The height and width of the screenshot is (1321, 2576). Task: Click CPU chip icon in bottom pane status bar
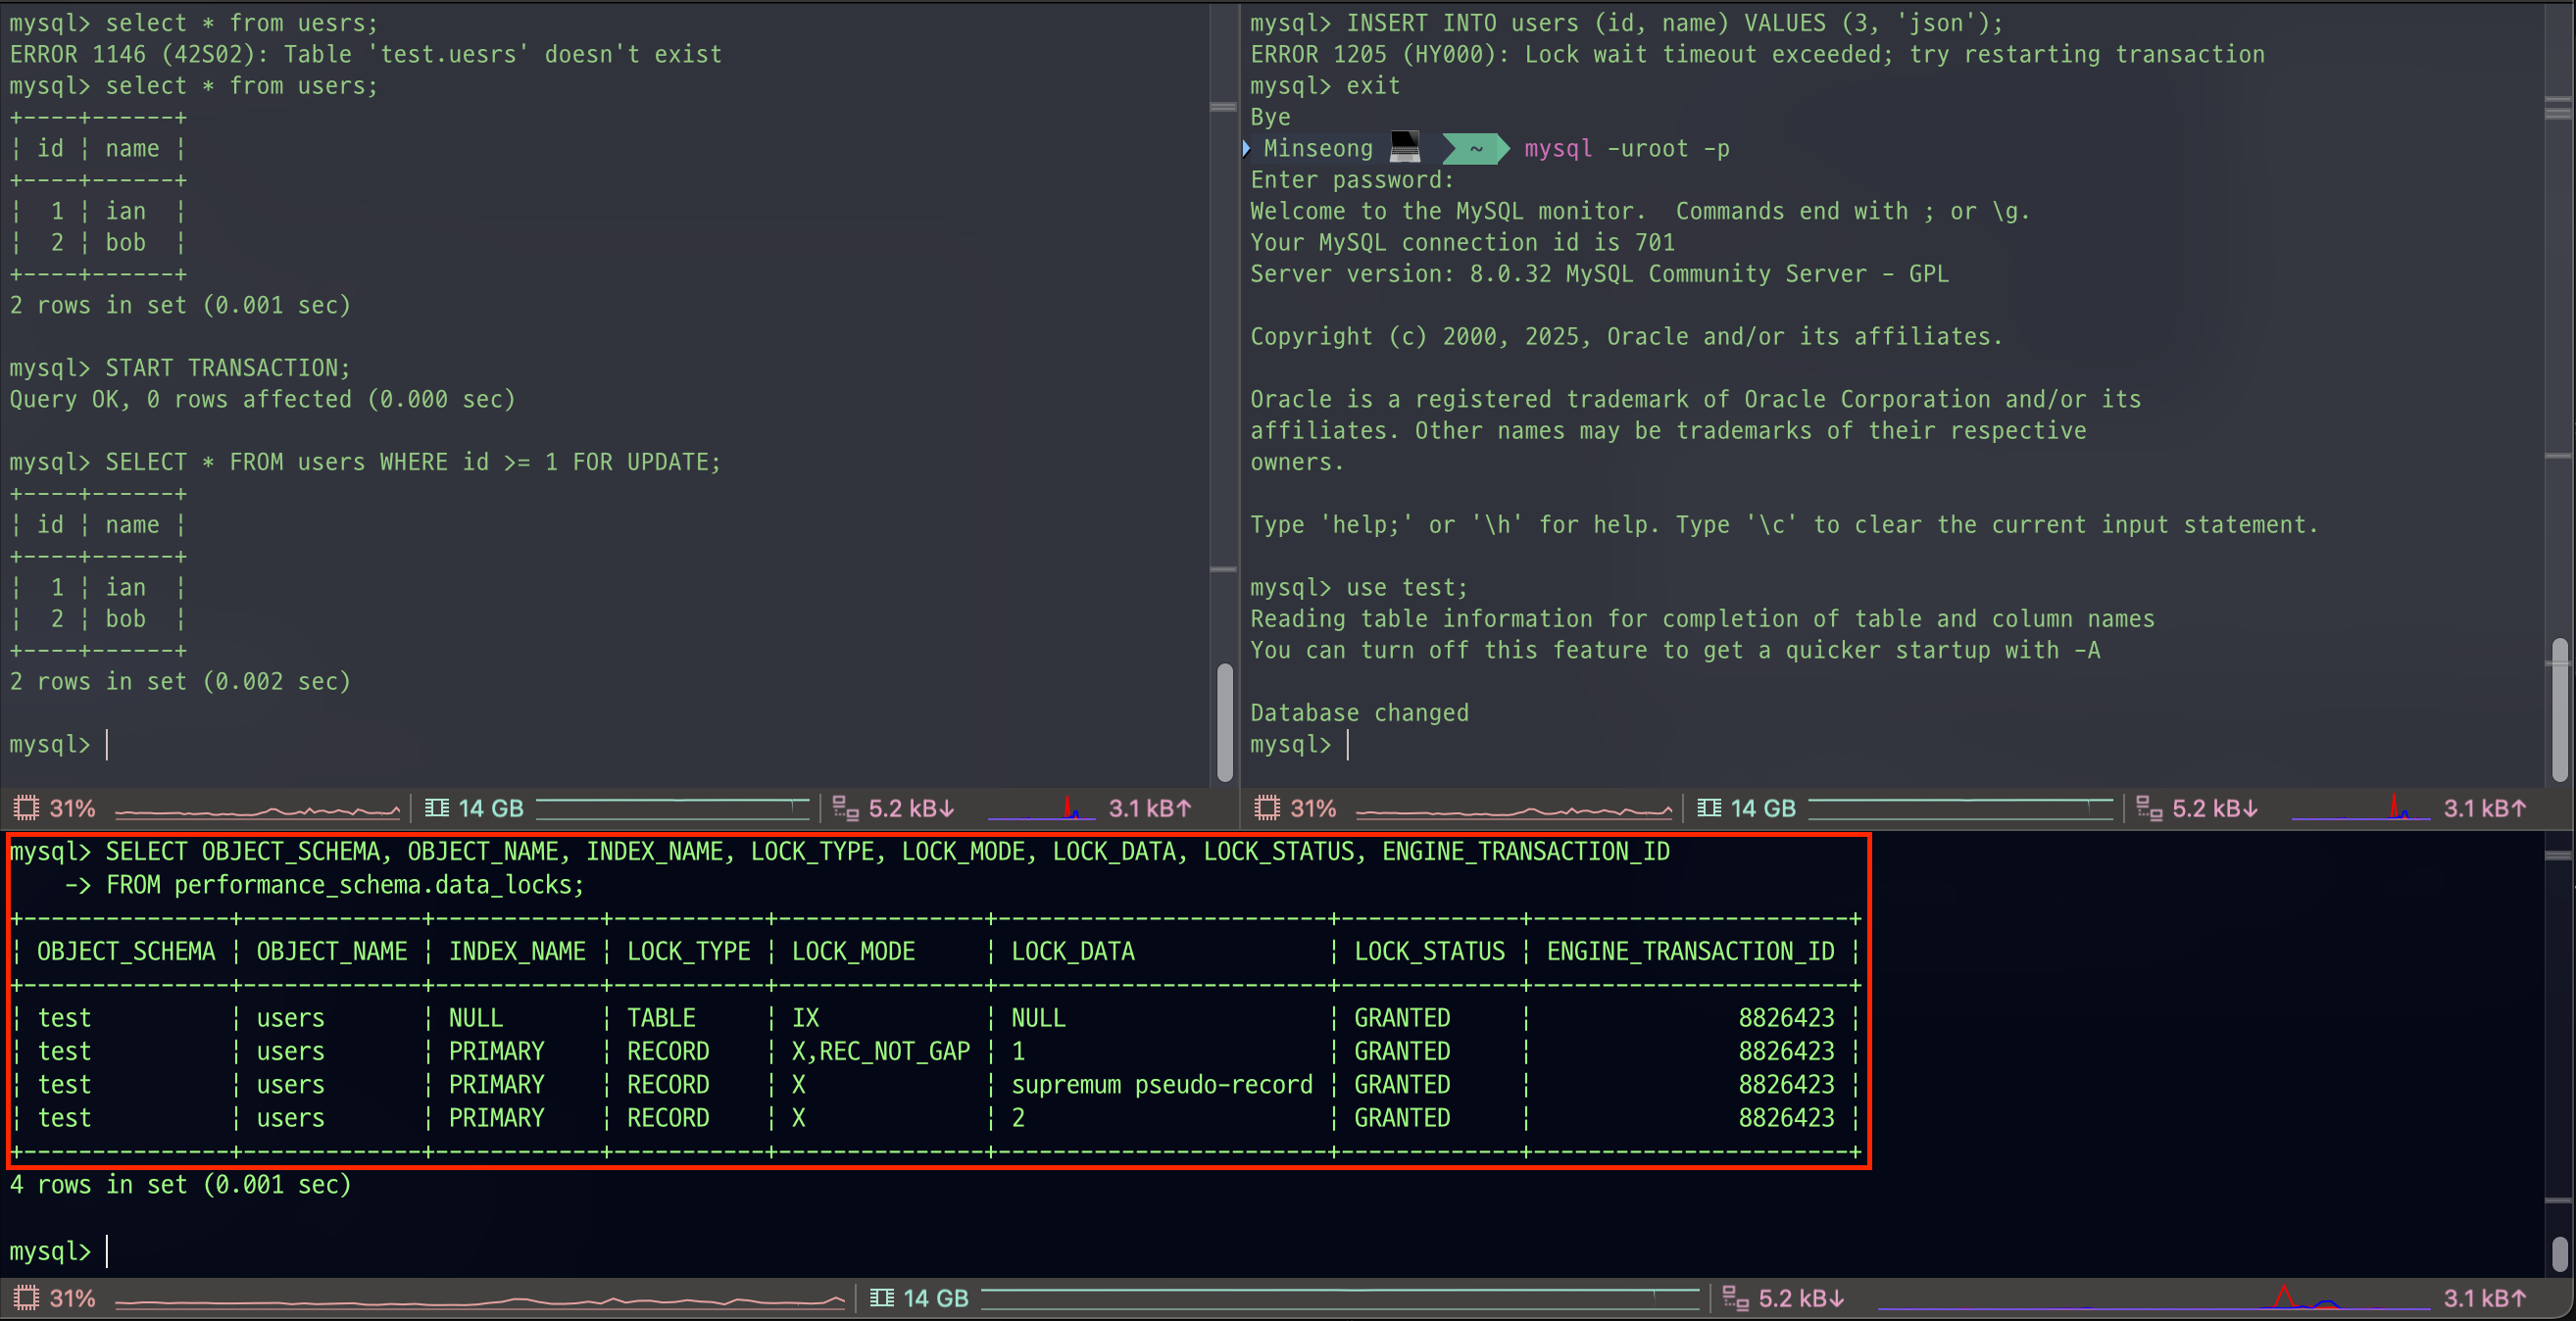(x=27, y=1298)
